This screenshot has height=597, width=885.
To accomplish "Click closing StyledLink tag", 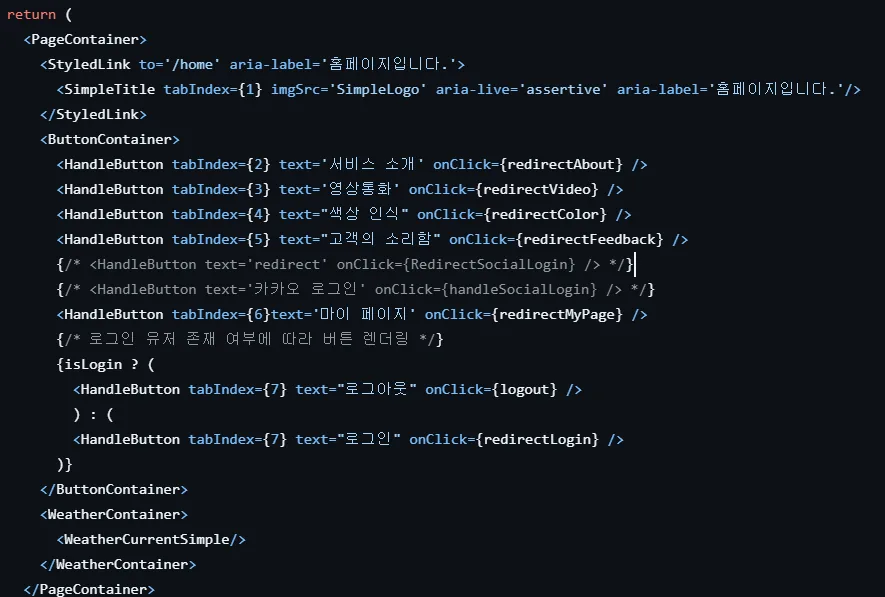I will pyautogui.click(x=93, y=115).
